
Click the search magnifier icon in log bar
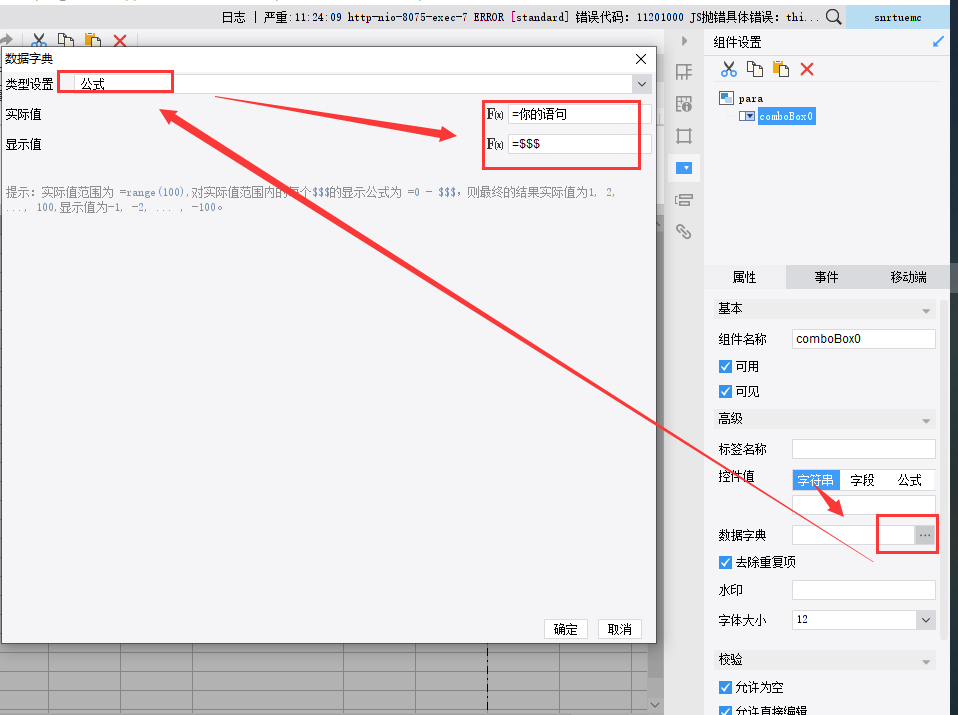[833, 17]
